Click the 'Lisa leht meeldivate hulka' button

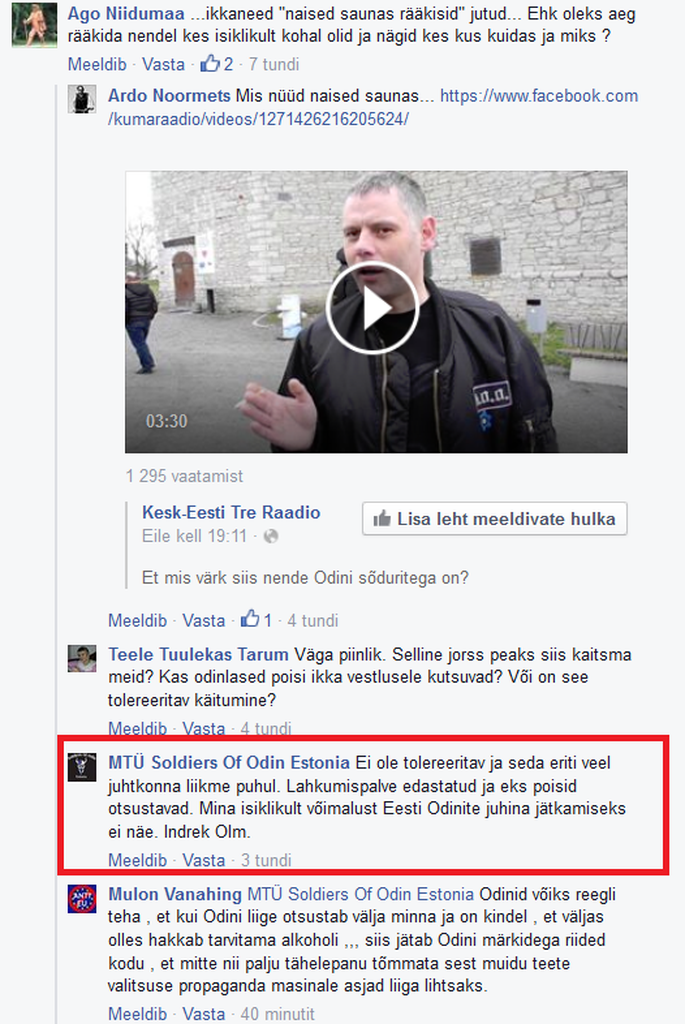pyautogui.click(x=495, y=519)
